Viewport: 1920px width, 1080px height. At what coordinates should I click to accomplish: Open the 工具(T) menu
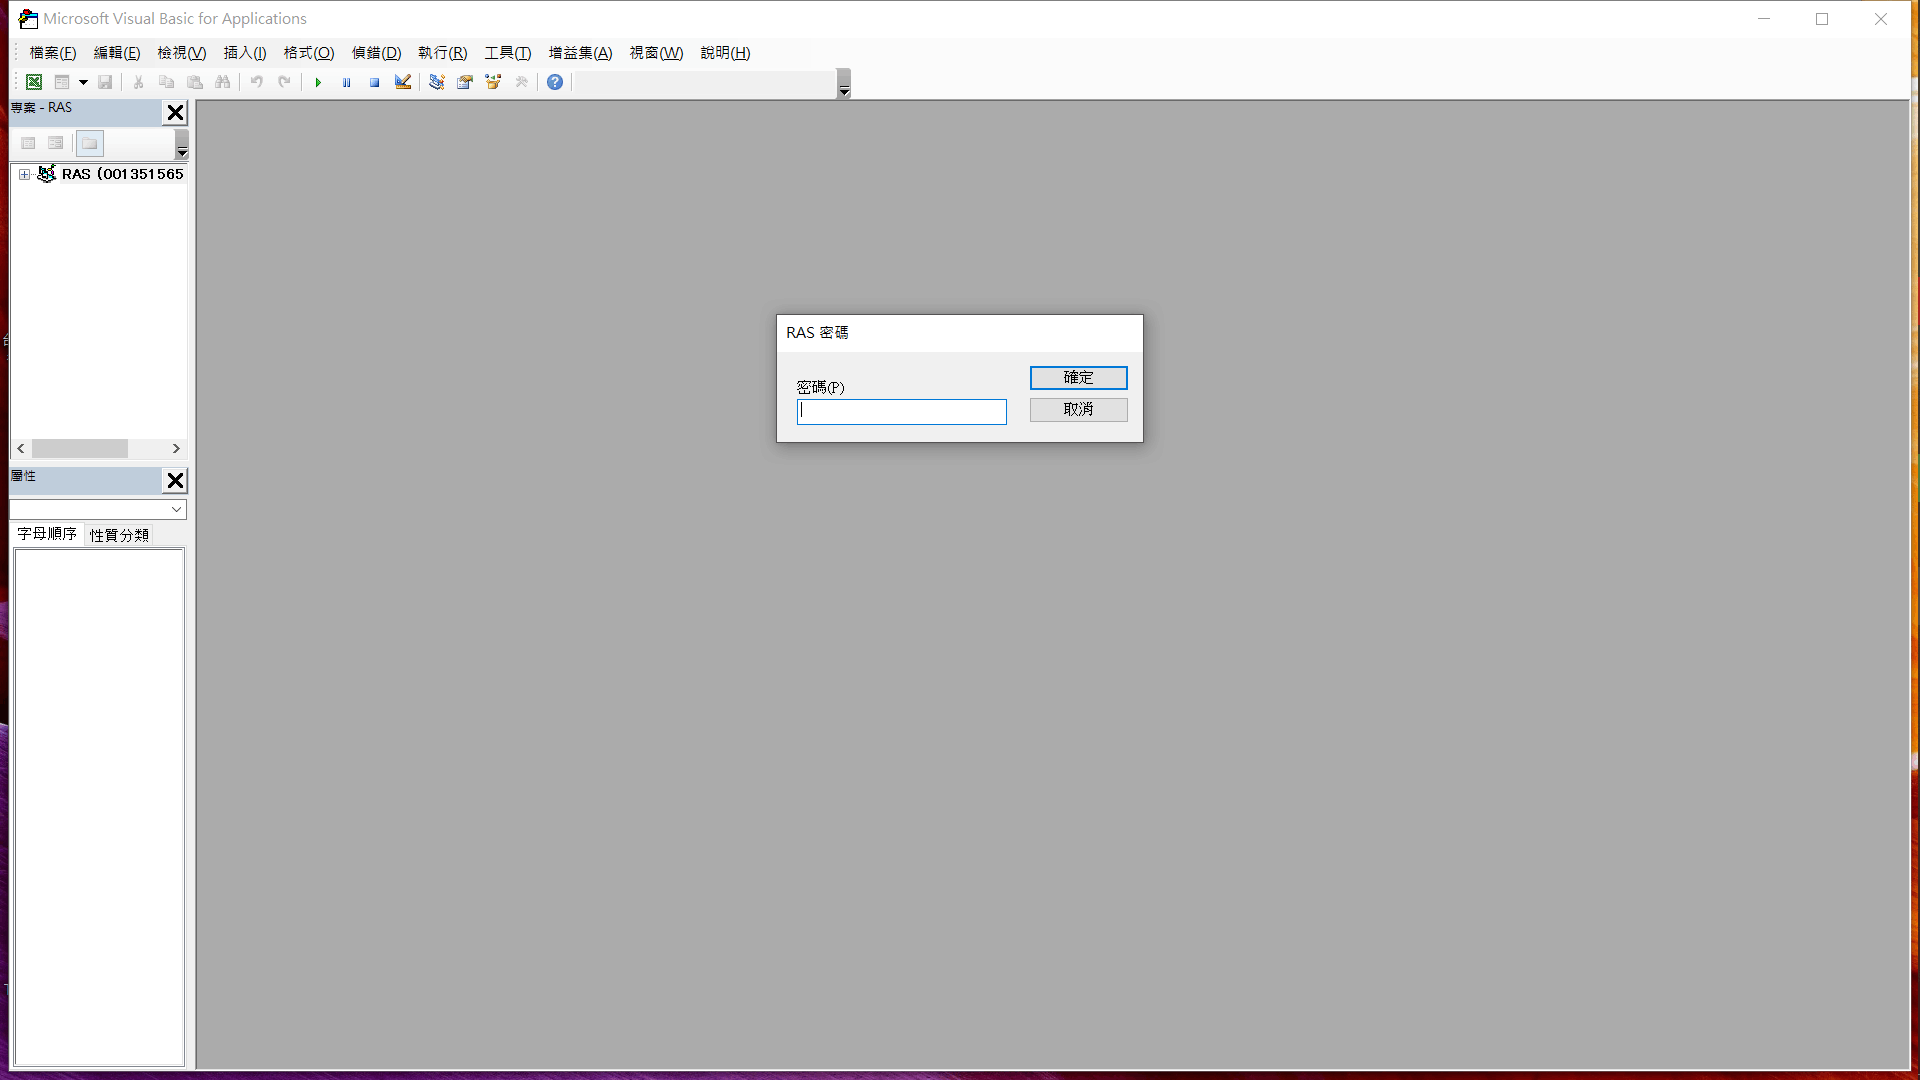(507, 53)
